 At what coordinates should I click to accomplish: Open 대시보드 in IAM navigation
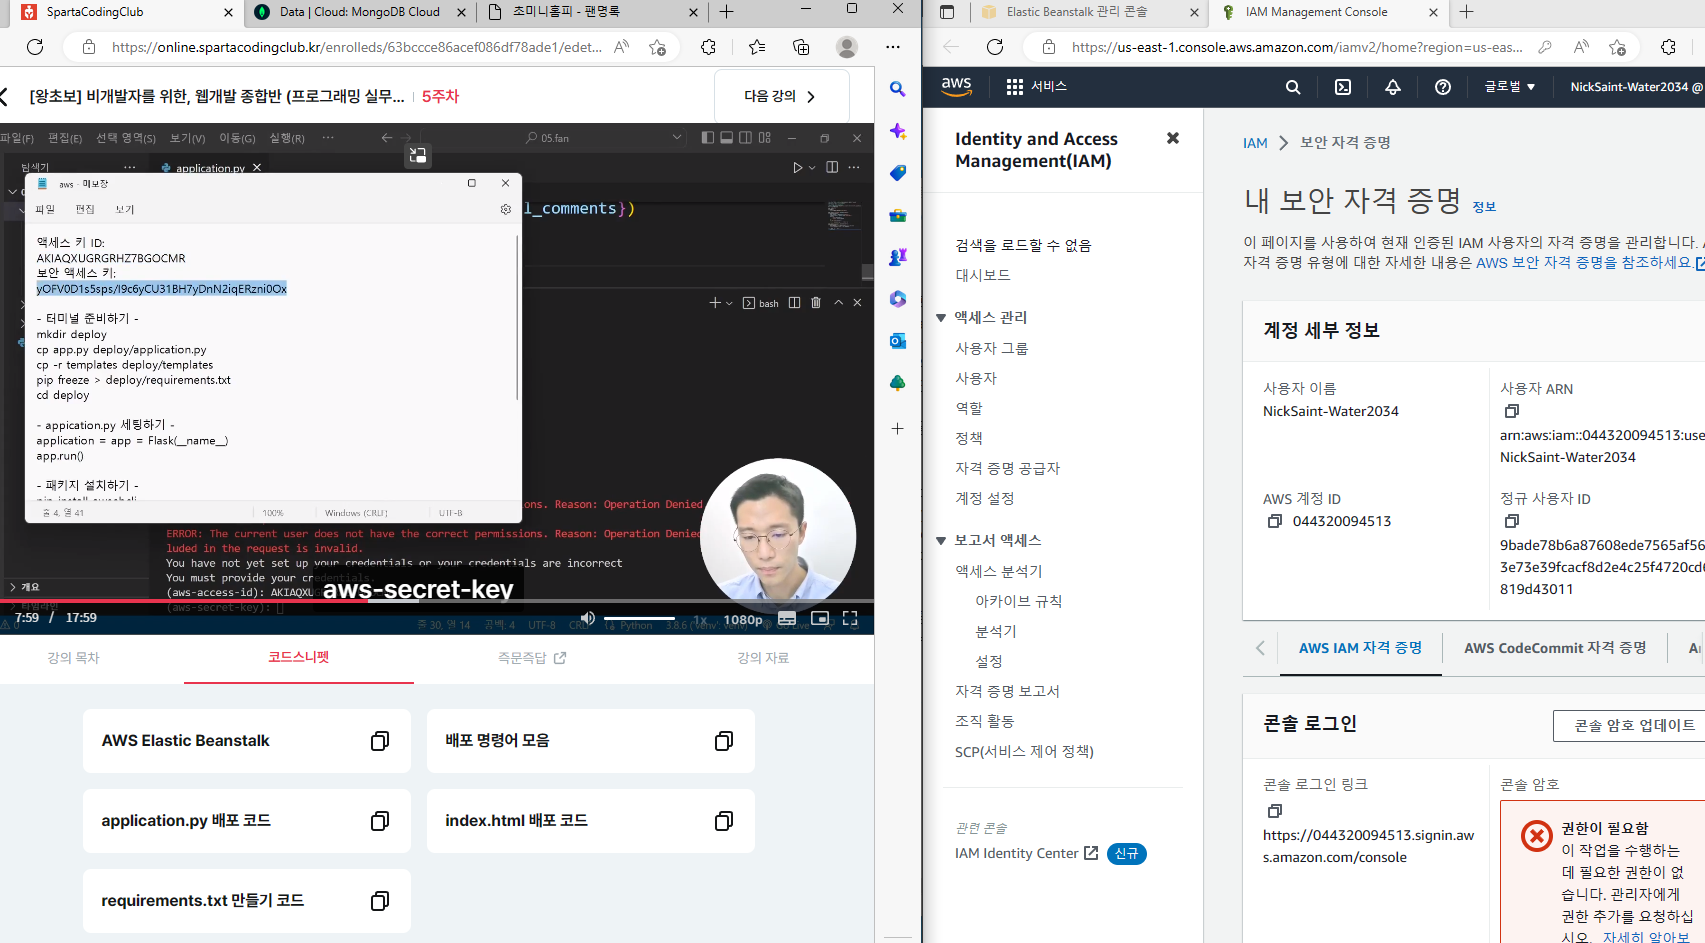983,275
